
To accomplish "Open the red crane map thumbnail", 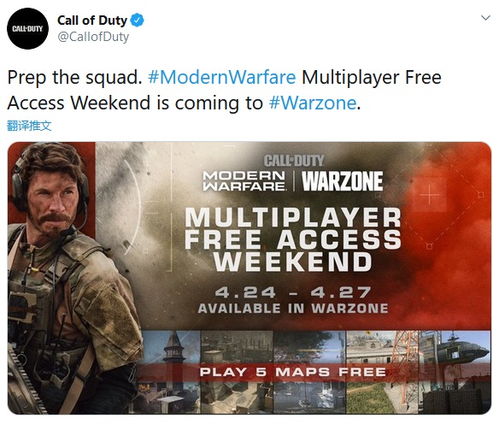I will click(x=383, y=372).
